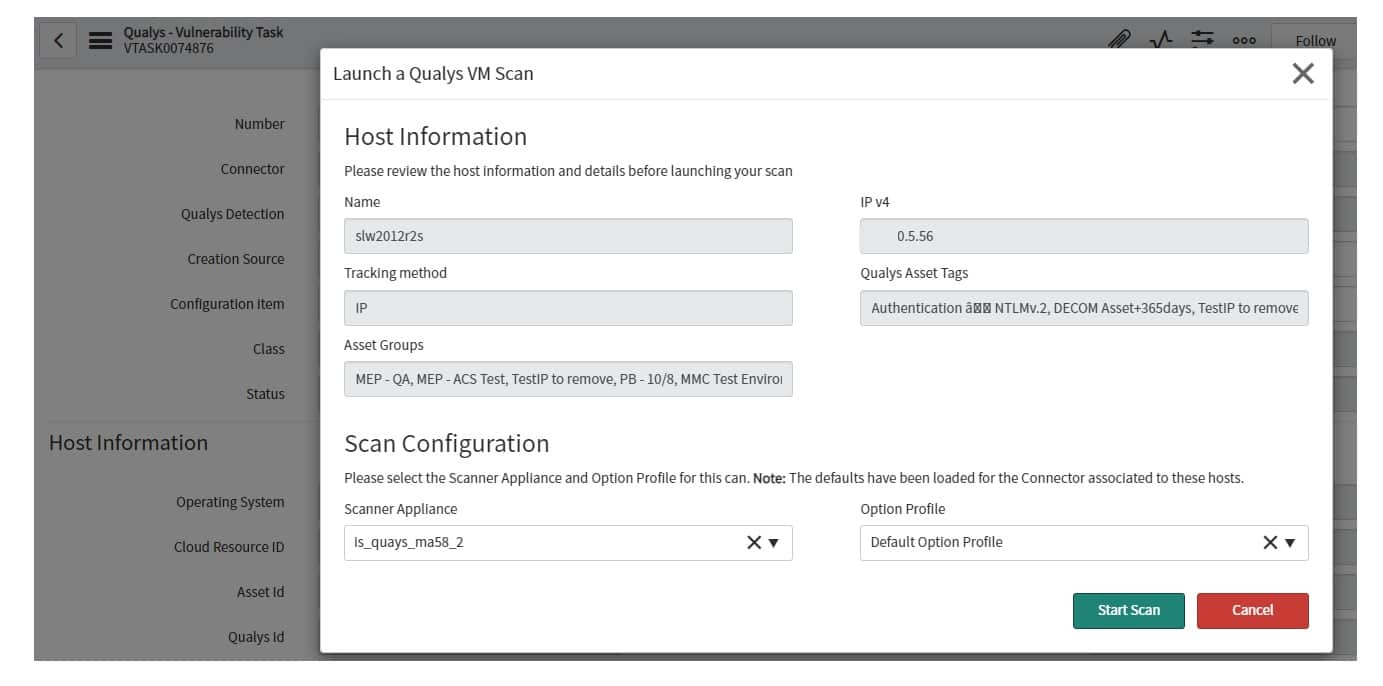Click the Cloud Resource ID label
Viewport: 1383px width, 686px height.
tap(229, 547)
